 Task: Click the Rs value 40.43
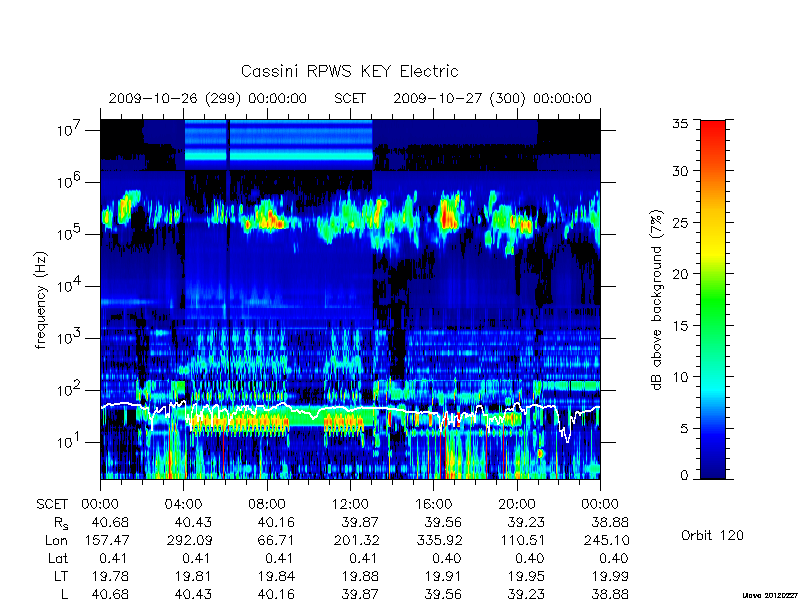click(193, 522)
